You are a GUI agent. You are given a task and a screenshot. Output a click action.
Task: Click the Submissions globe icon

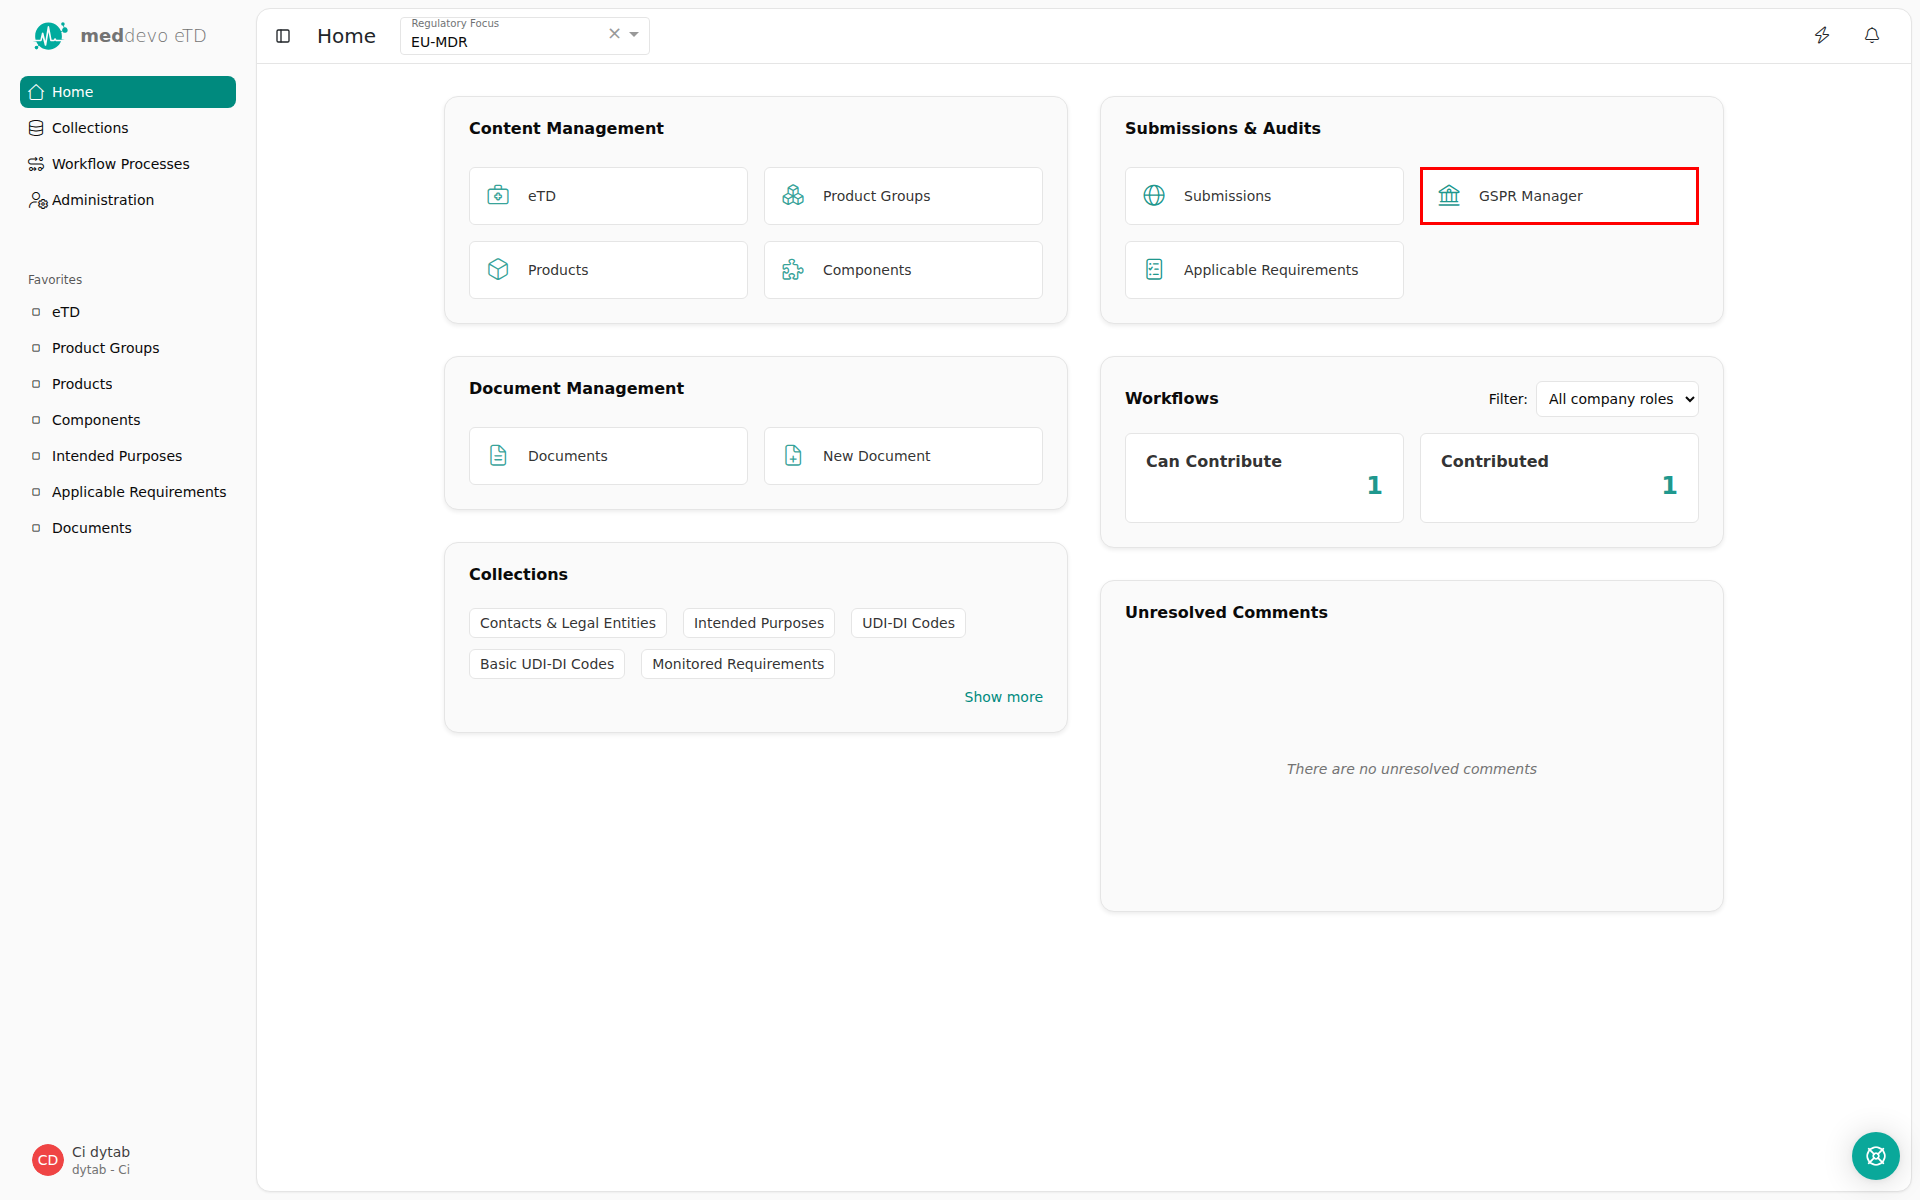1154,196
